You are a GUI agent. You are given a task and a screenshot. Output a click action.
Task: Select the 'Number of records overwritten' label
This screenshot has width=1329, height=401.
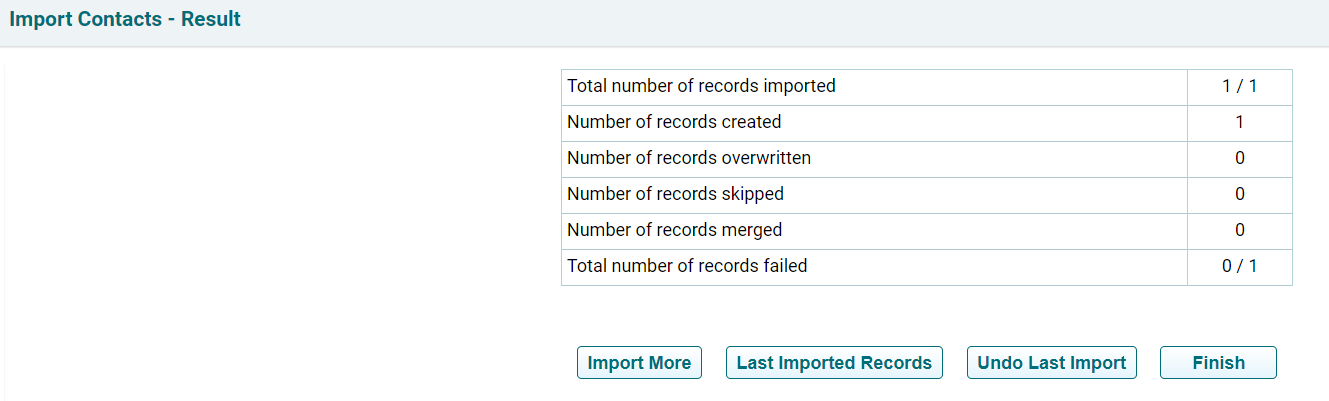(x=689, y=158)
